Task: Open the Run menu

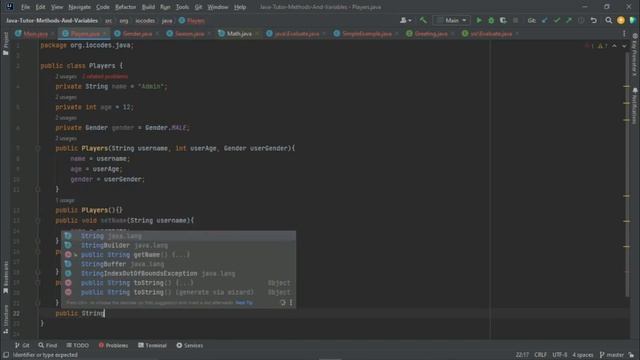Action: 165,7
